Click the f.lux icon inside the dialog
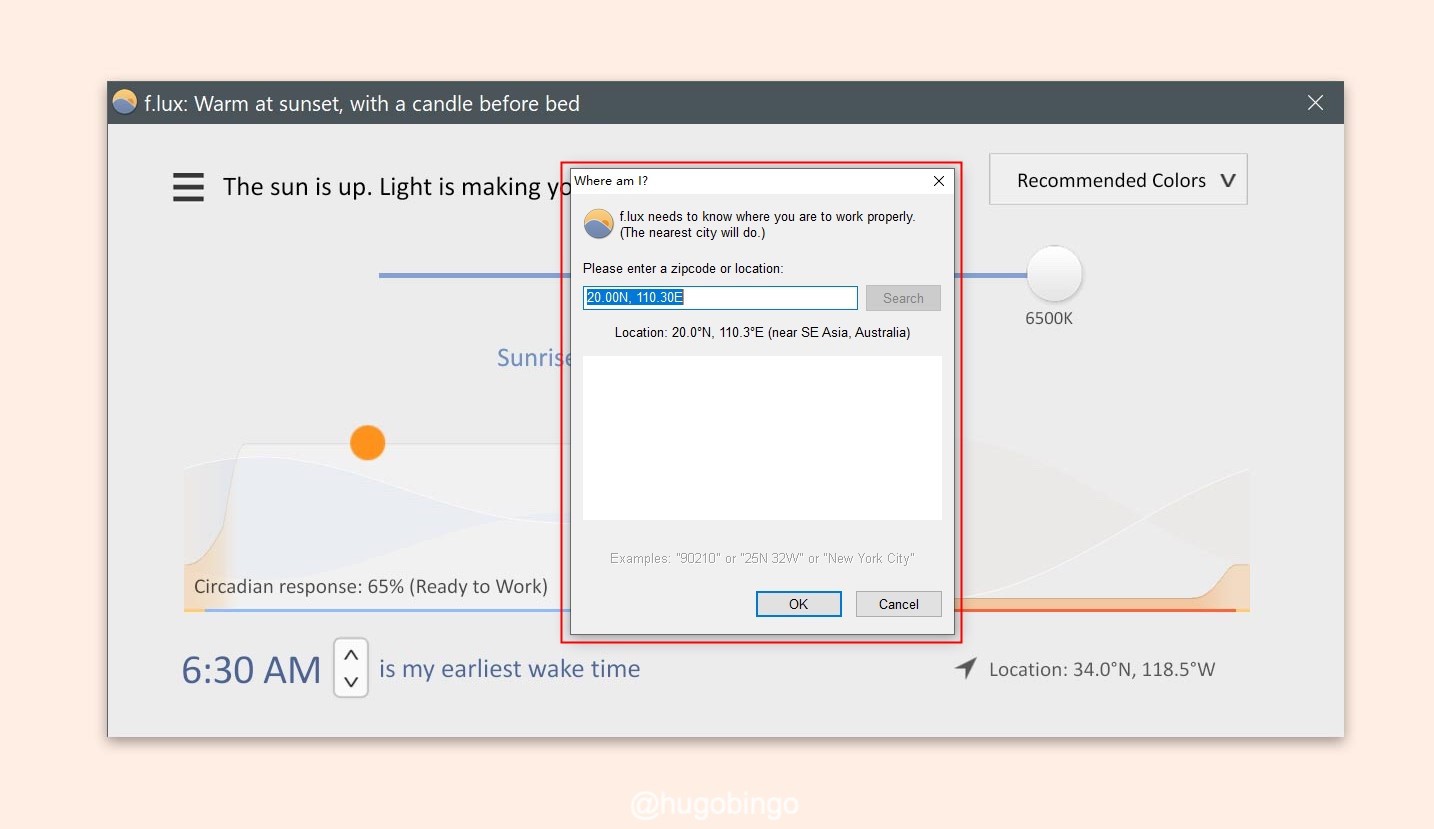The image size is (1434, 829). click(x=598, y=224)
